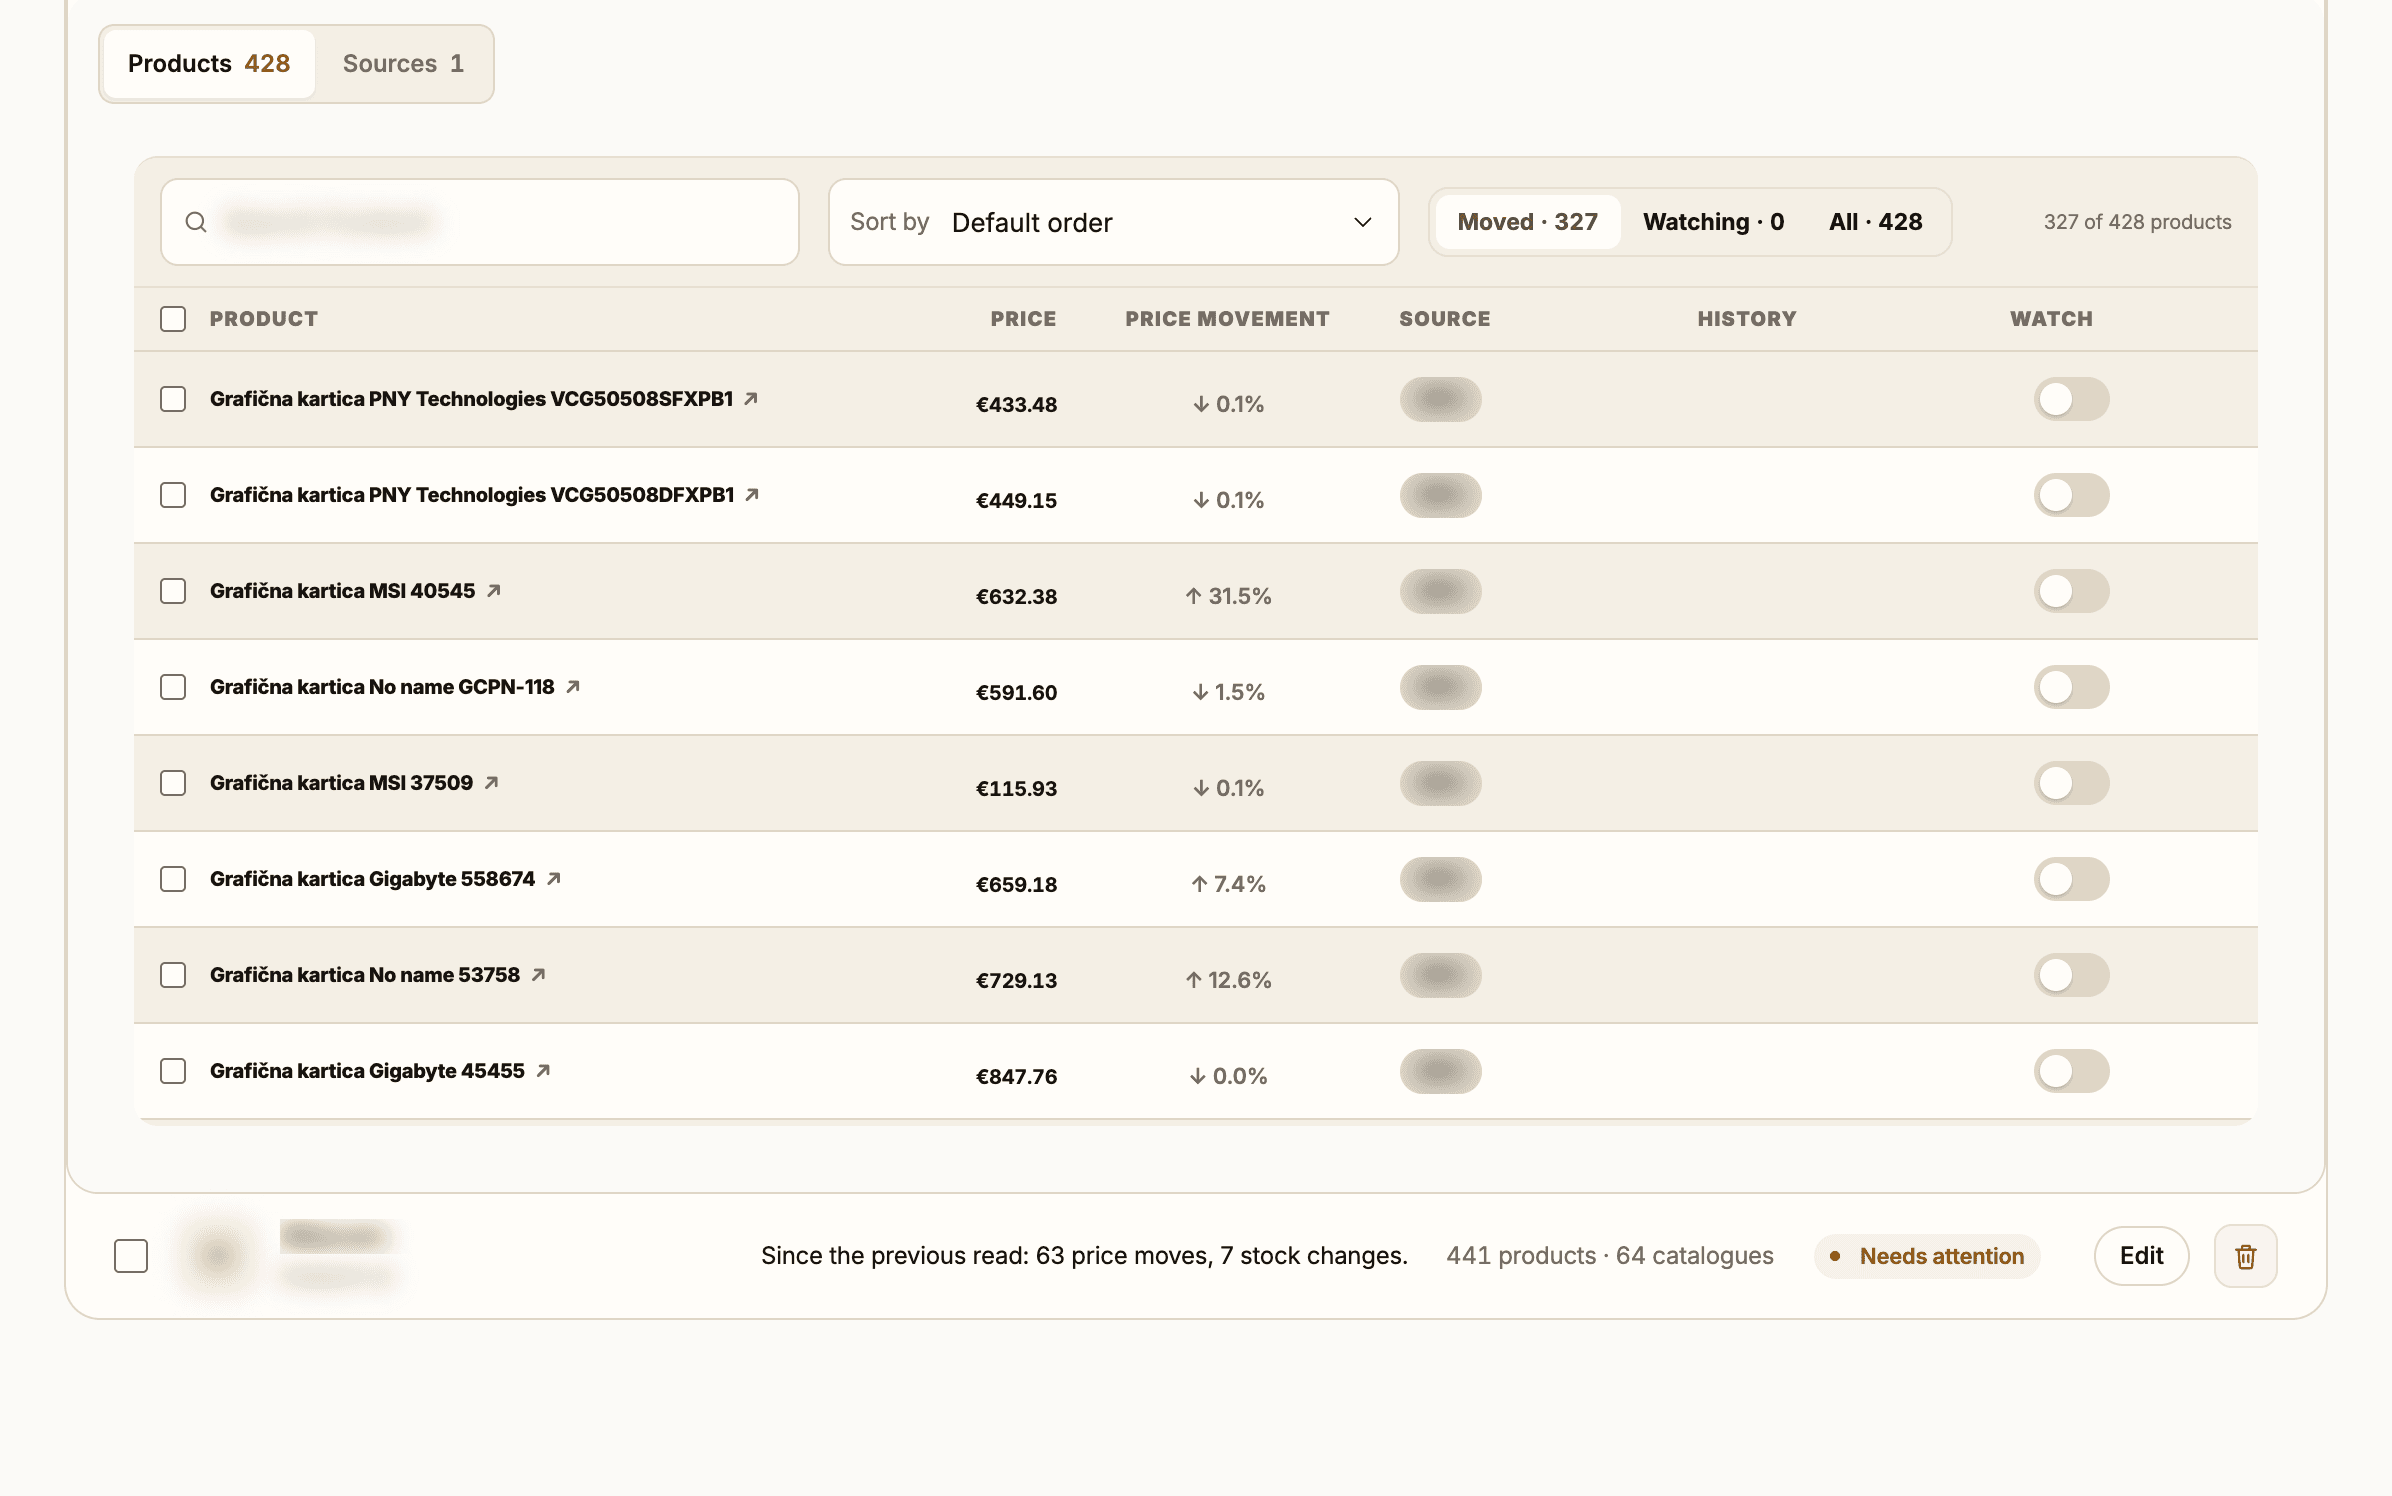Screen dimensions: 2392x1496
Task: Click price €847.76
Action: click(x=1016, y=1076)
